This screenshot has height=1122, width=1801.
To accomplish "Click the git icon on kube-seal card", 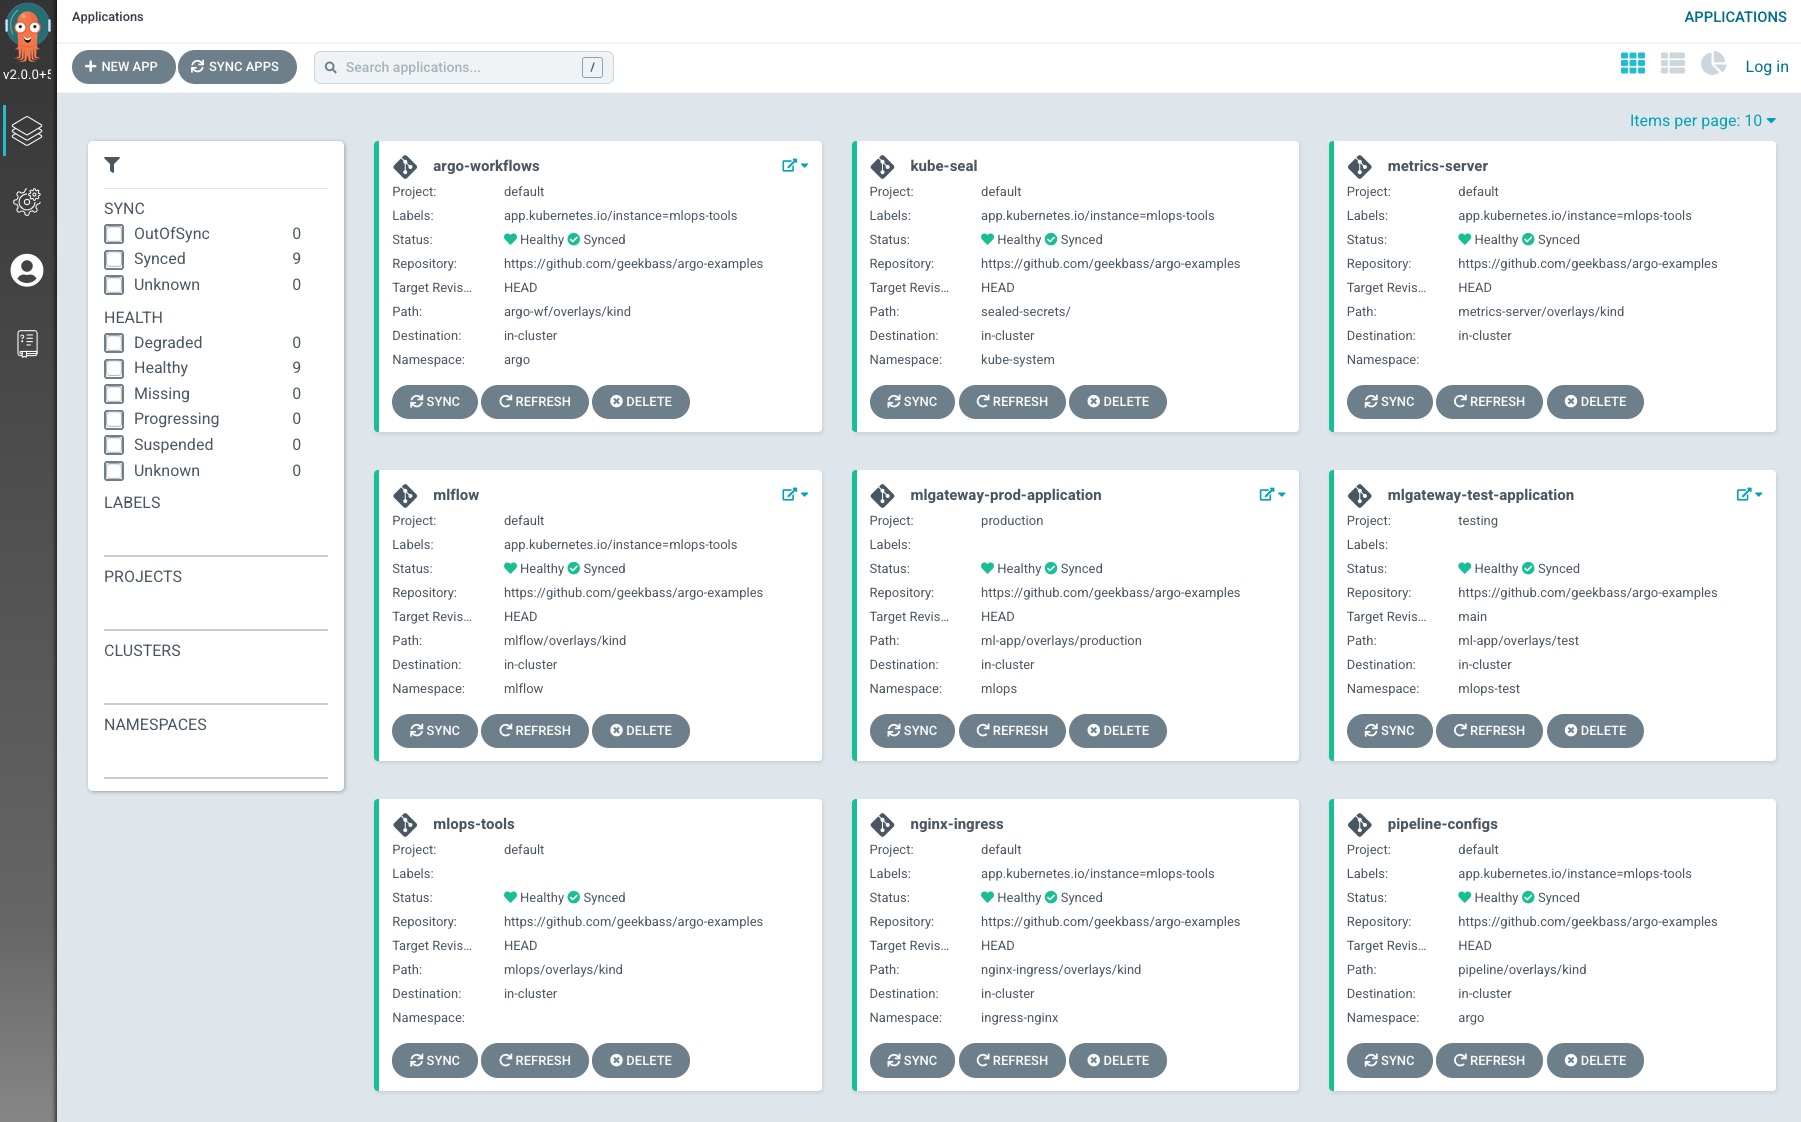I will coord(882,166).
